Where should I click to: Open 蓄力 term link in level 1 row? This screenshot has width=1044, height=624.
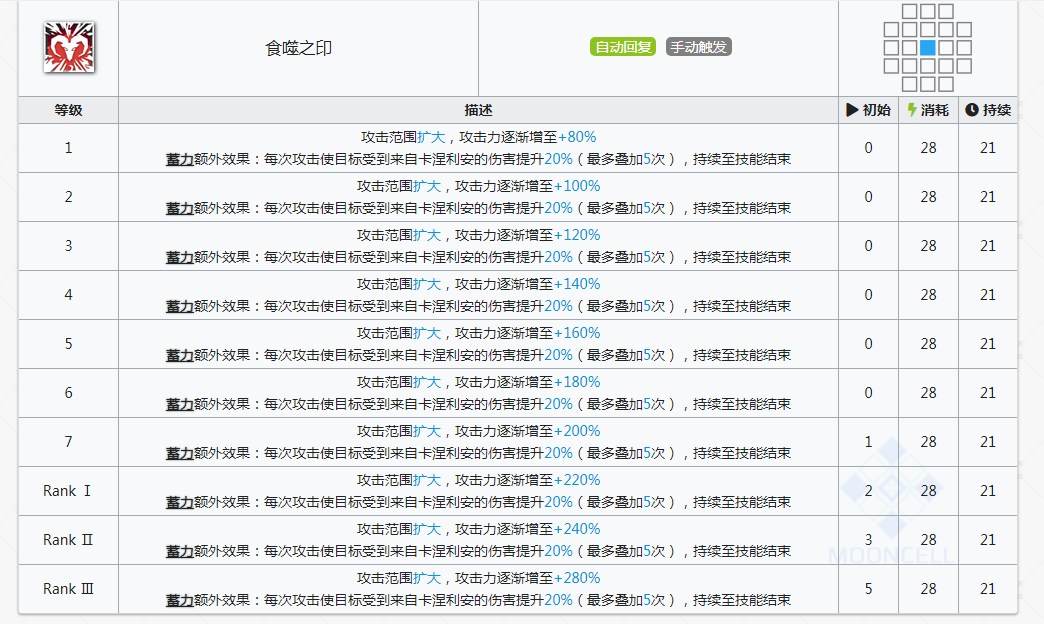coord(179,159)
